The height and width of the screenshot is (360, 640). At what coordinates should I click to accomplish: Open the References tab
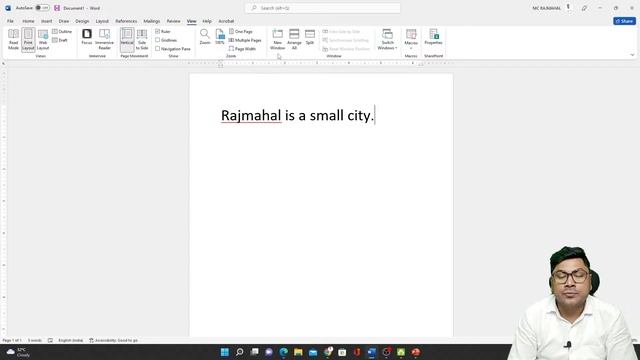pyautogui.click(x=126, y=21)
